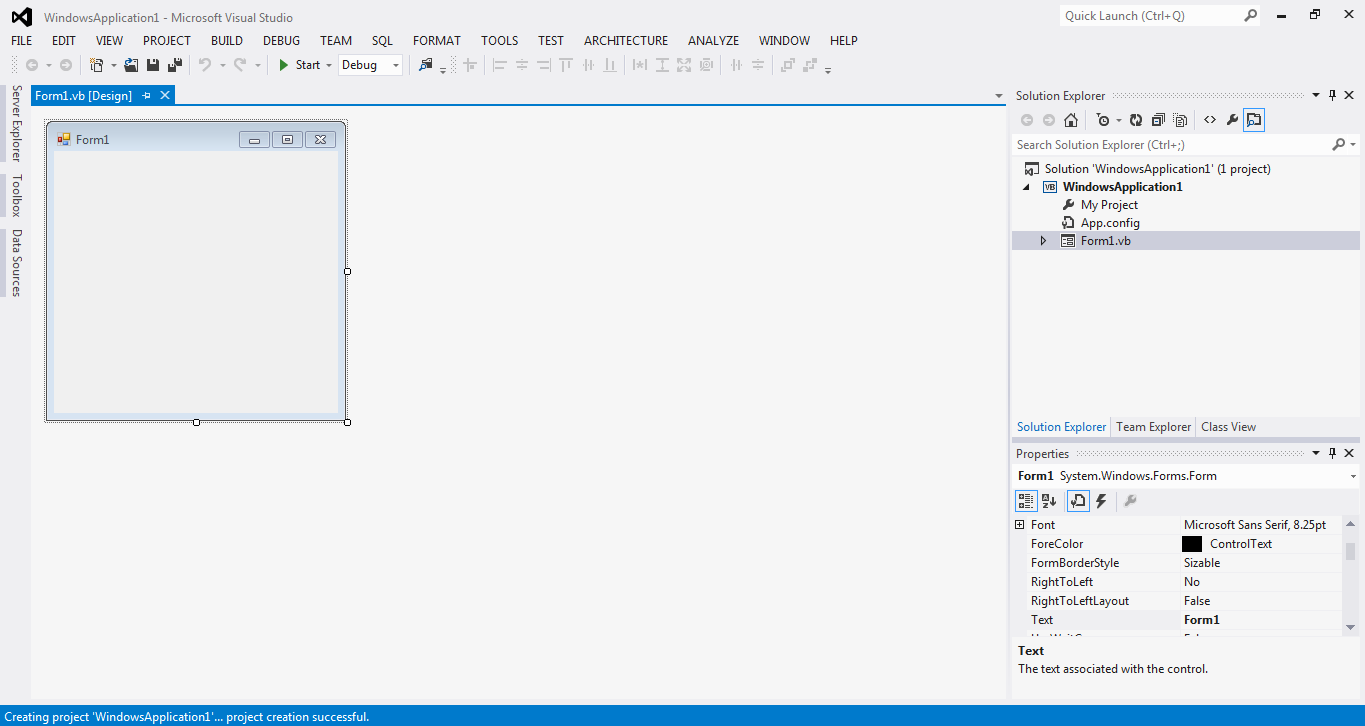Close the Properties panel

[1349, 453]
